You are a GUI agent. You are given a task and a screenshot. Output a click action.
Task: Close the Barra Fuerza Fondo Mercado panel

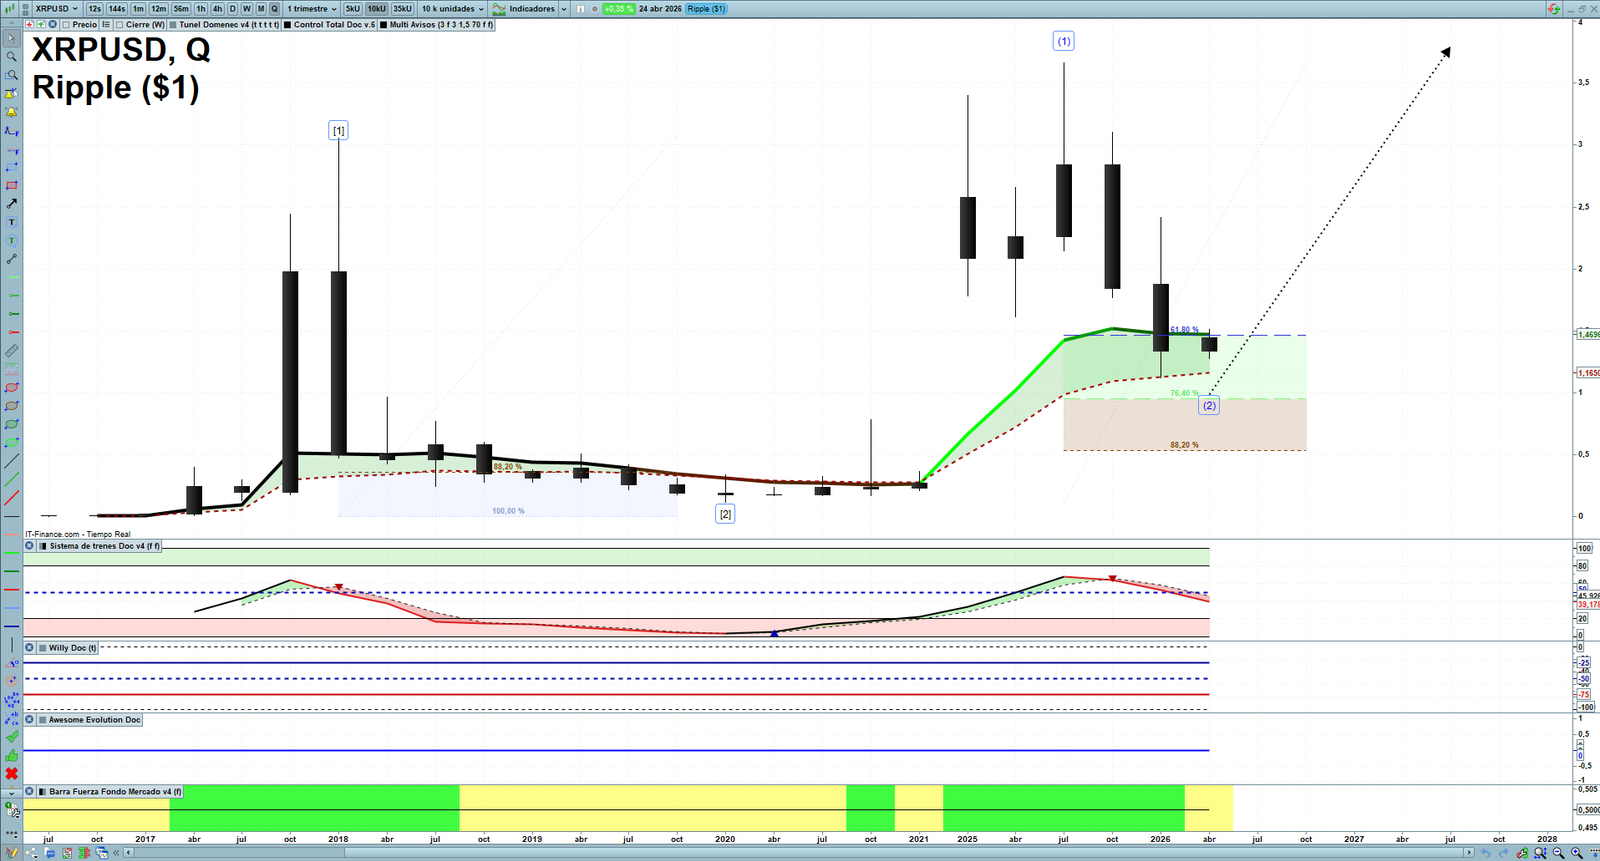click(x=30, y=792)
